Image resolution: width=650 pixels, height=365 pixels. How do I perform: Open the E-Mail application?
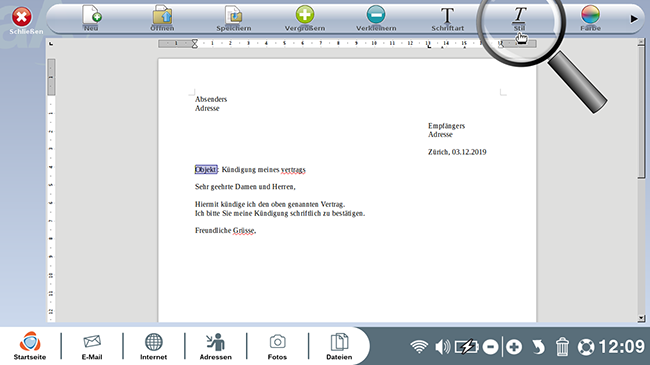pos(92,346)
